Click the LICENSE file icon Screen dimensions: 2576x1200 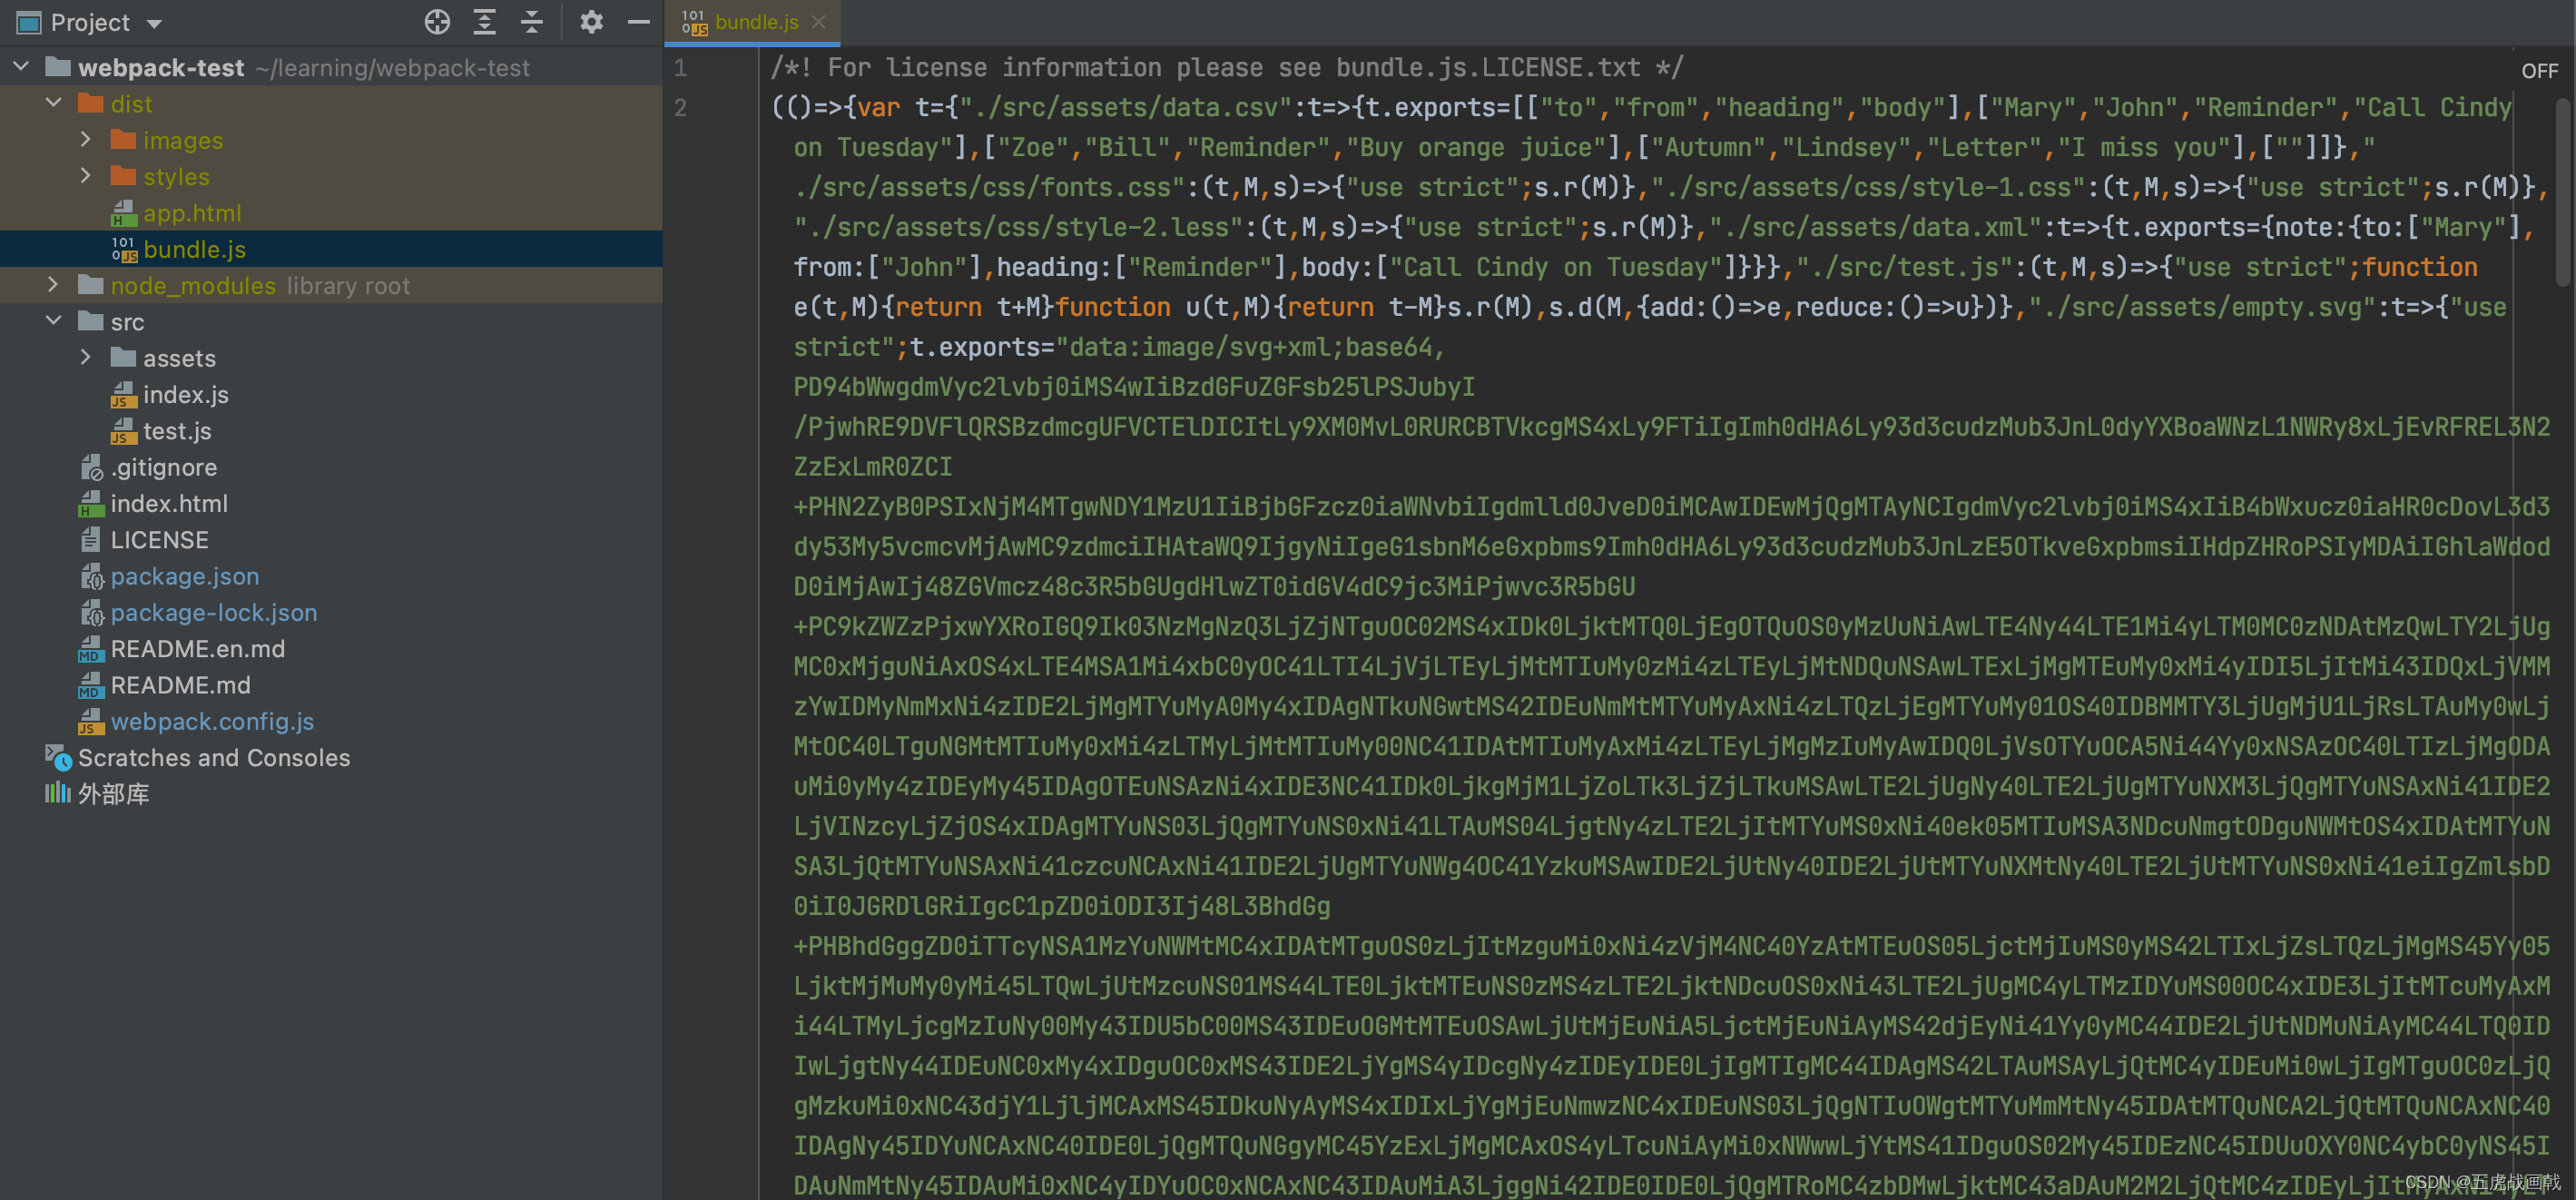91,539
